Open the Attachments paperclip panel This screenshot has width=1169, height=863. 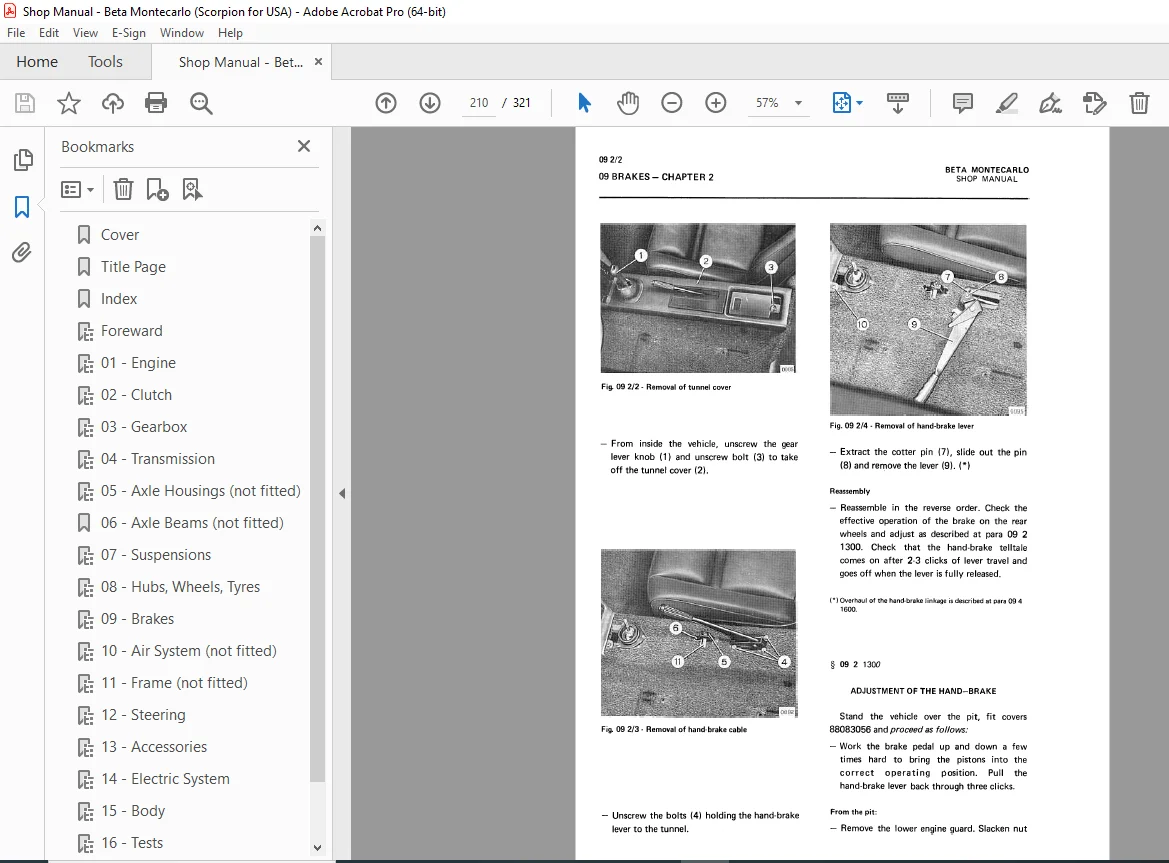[22, 253]
